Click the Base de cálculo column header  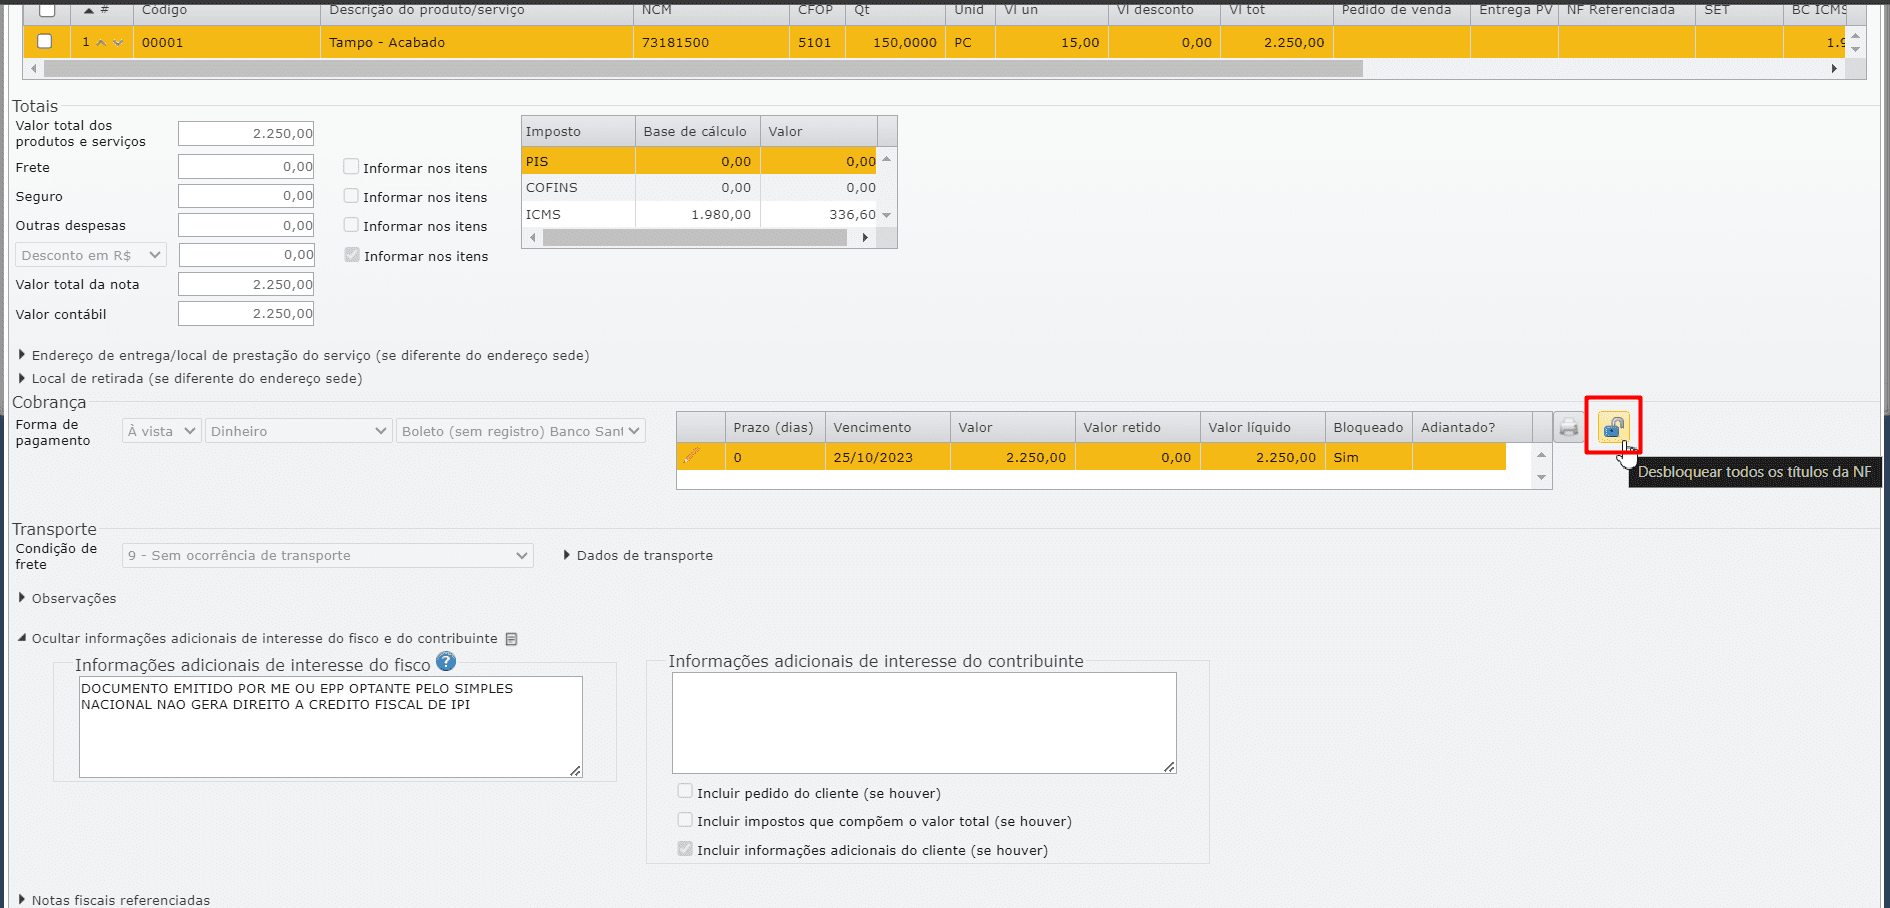[697, 131]
